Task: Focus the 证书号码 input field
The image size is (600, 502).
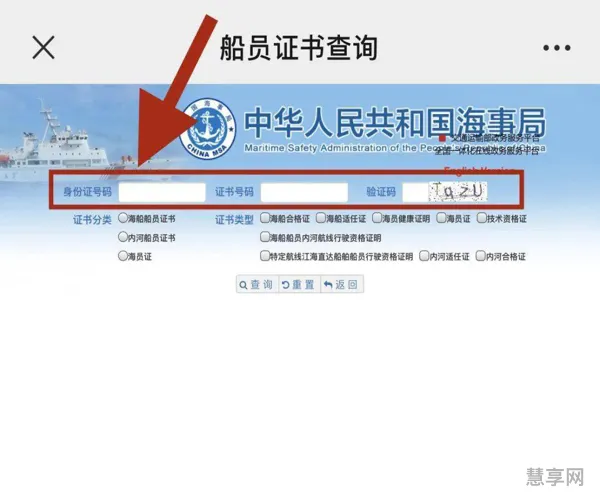Action: [304, 192]
